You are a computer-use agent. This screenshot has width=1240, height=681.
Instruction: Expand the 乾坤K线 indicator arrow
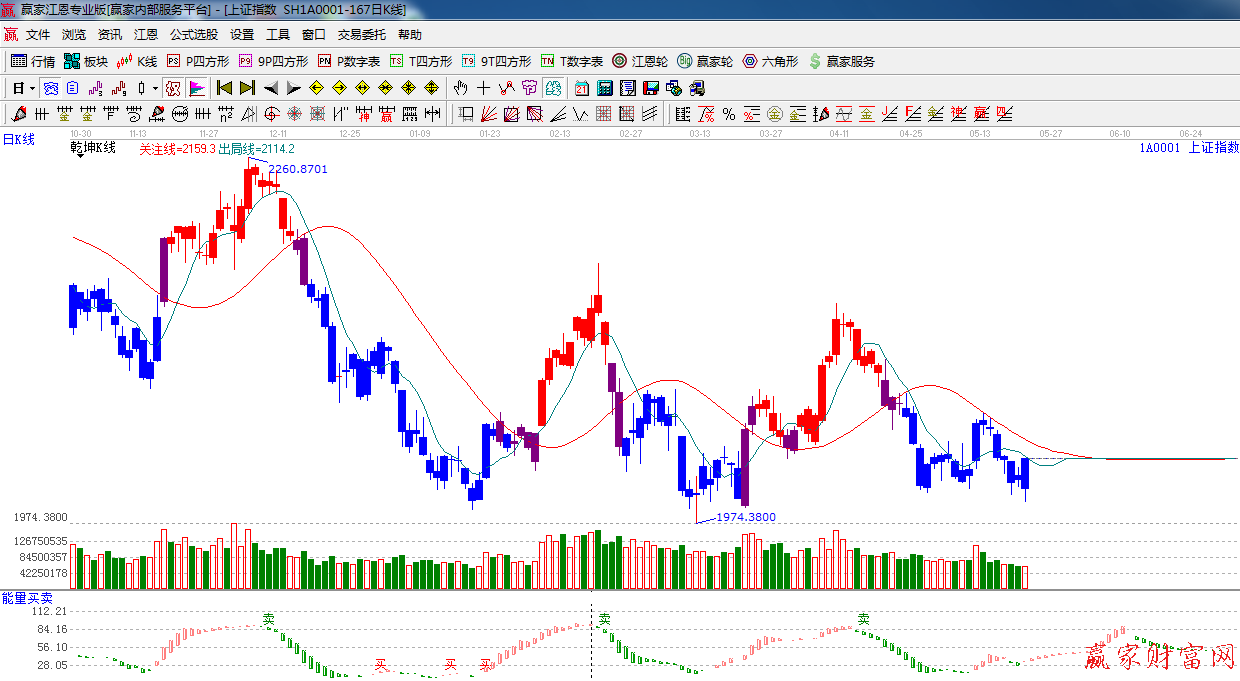pyautogui.click(x=80, y=156)
